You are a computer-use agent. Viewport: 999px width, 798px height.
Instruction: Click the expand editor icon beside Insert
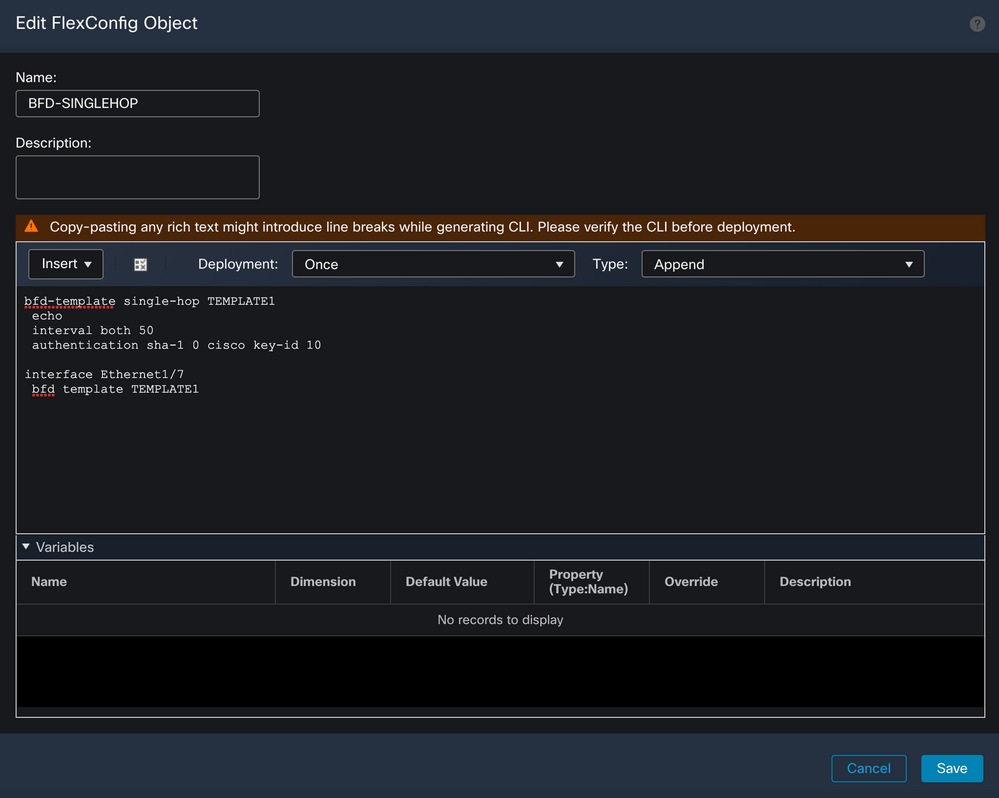coord(140,264)
